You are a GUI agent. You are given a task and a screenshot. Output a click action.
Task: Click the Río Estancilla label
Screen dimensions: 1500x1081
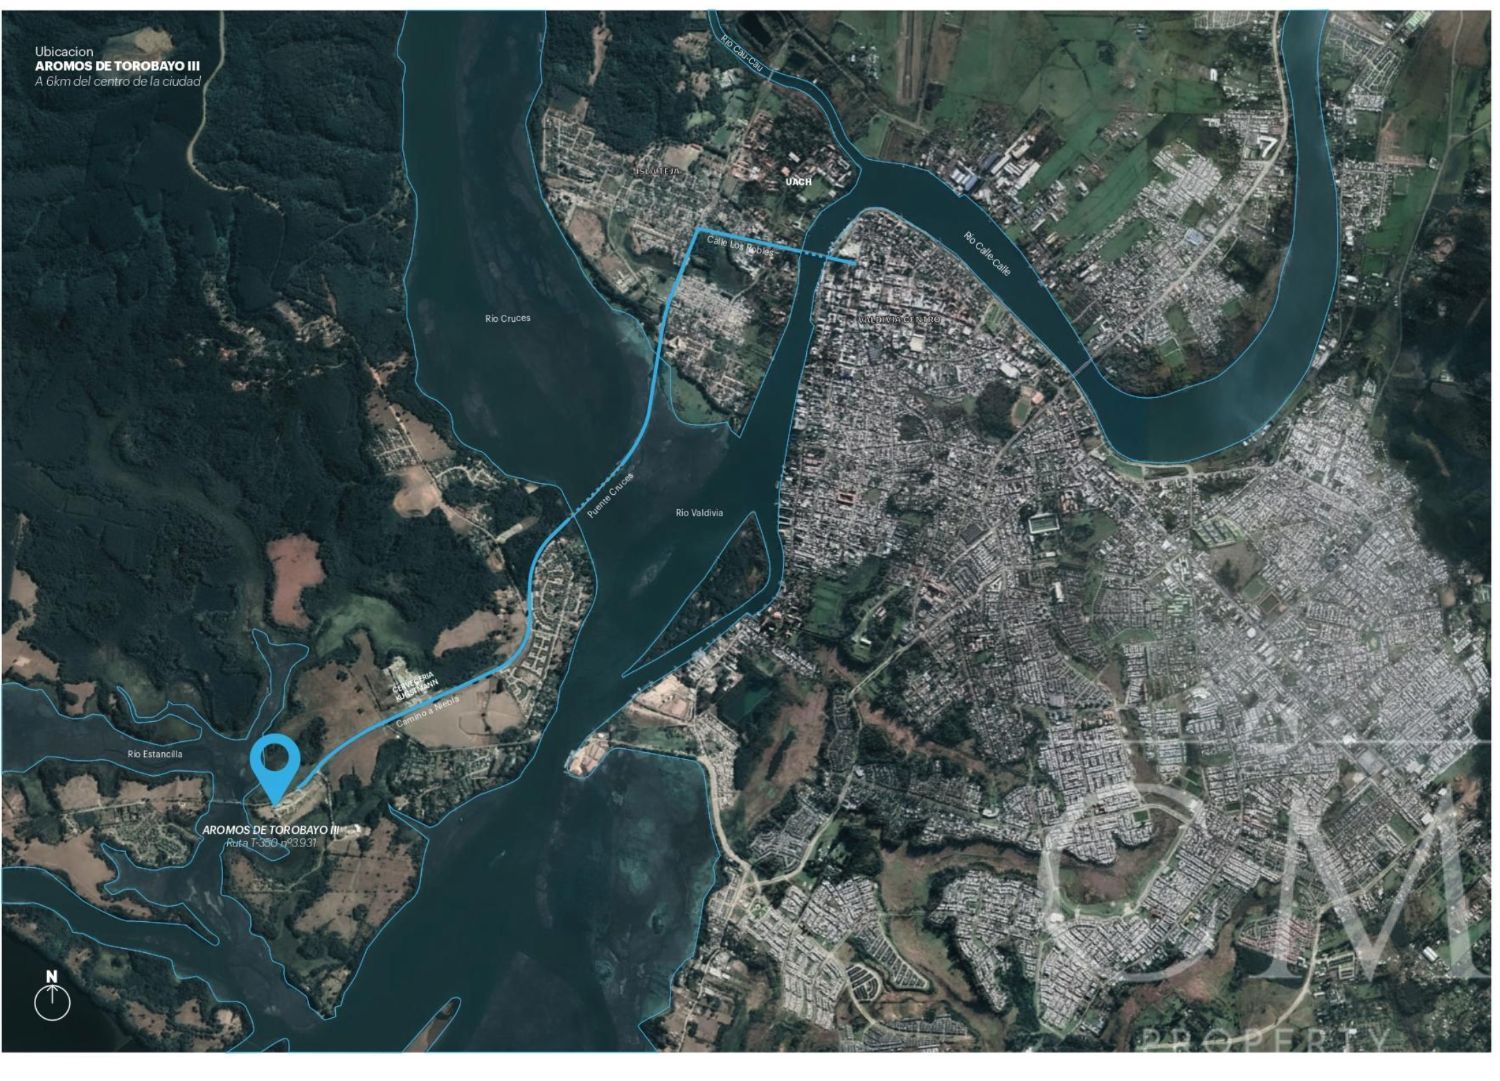pos(155,754)
